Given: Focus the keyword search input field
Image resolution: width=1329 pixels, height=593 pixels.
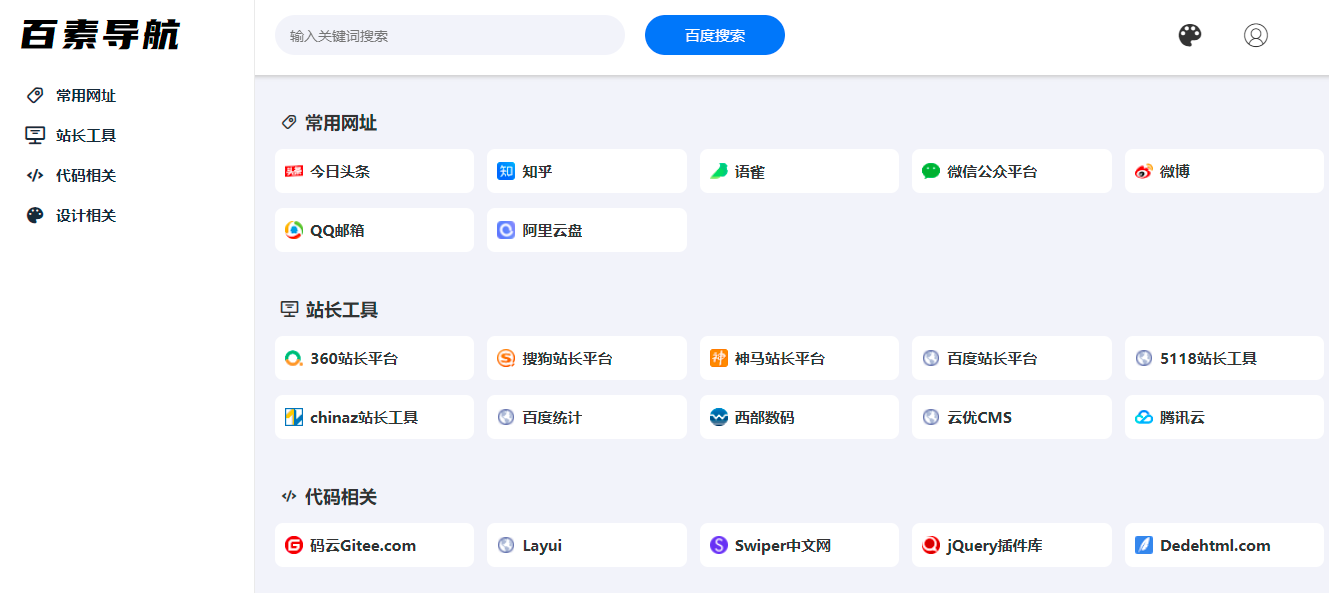Looking at the screenshot, I should [x=449, y=35].
